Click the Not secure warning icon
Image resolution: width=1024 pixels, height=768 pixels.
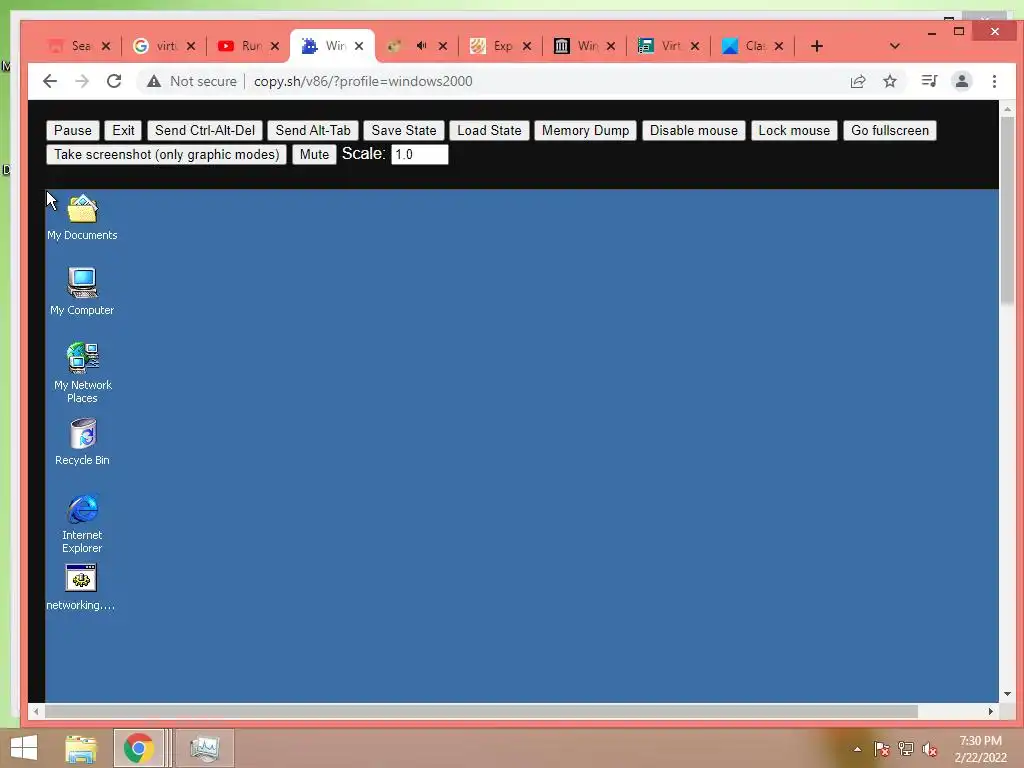(x=153, y=81)
